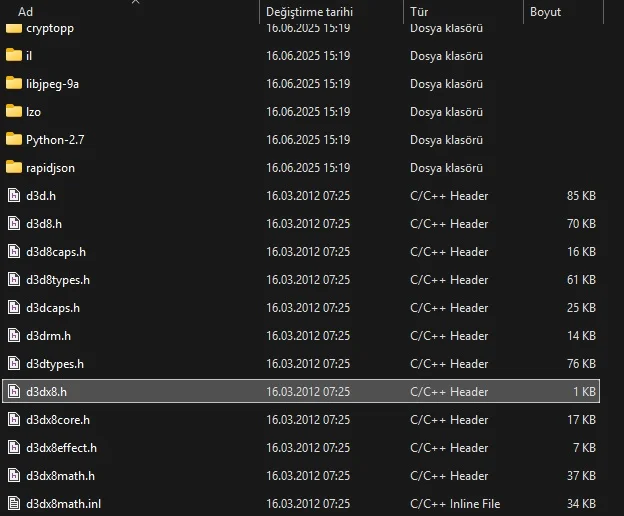Select the lzo folder name
This screenshot has height=516, width=624.
tap(33, 112)
